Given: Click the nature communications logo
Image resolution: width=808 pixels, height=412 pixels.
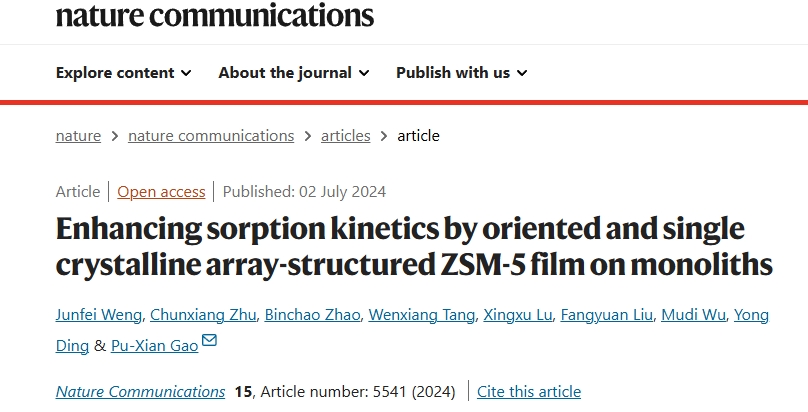Looking at the screenshot, I should click(215, 15).
